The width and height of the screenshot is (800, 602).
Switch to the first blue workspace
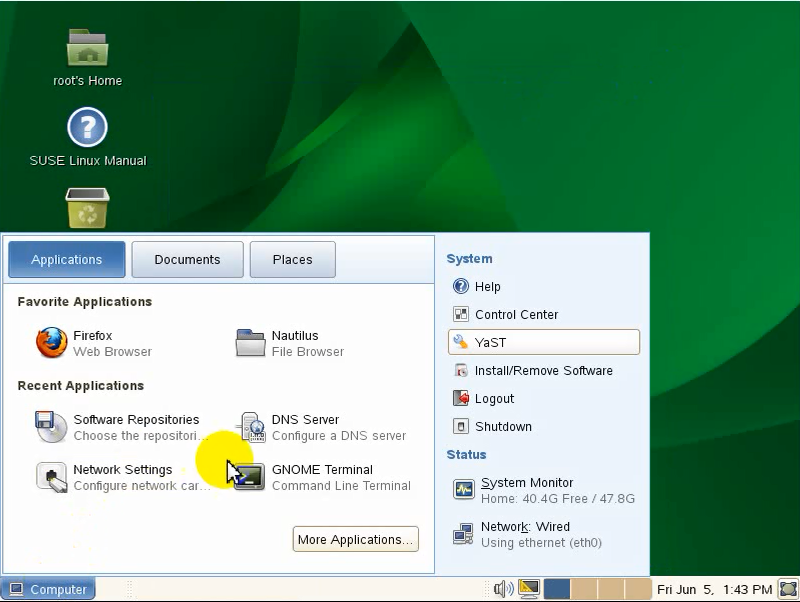557,589
